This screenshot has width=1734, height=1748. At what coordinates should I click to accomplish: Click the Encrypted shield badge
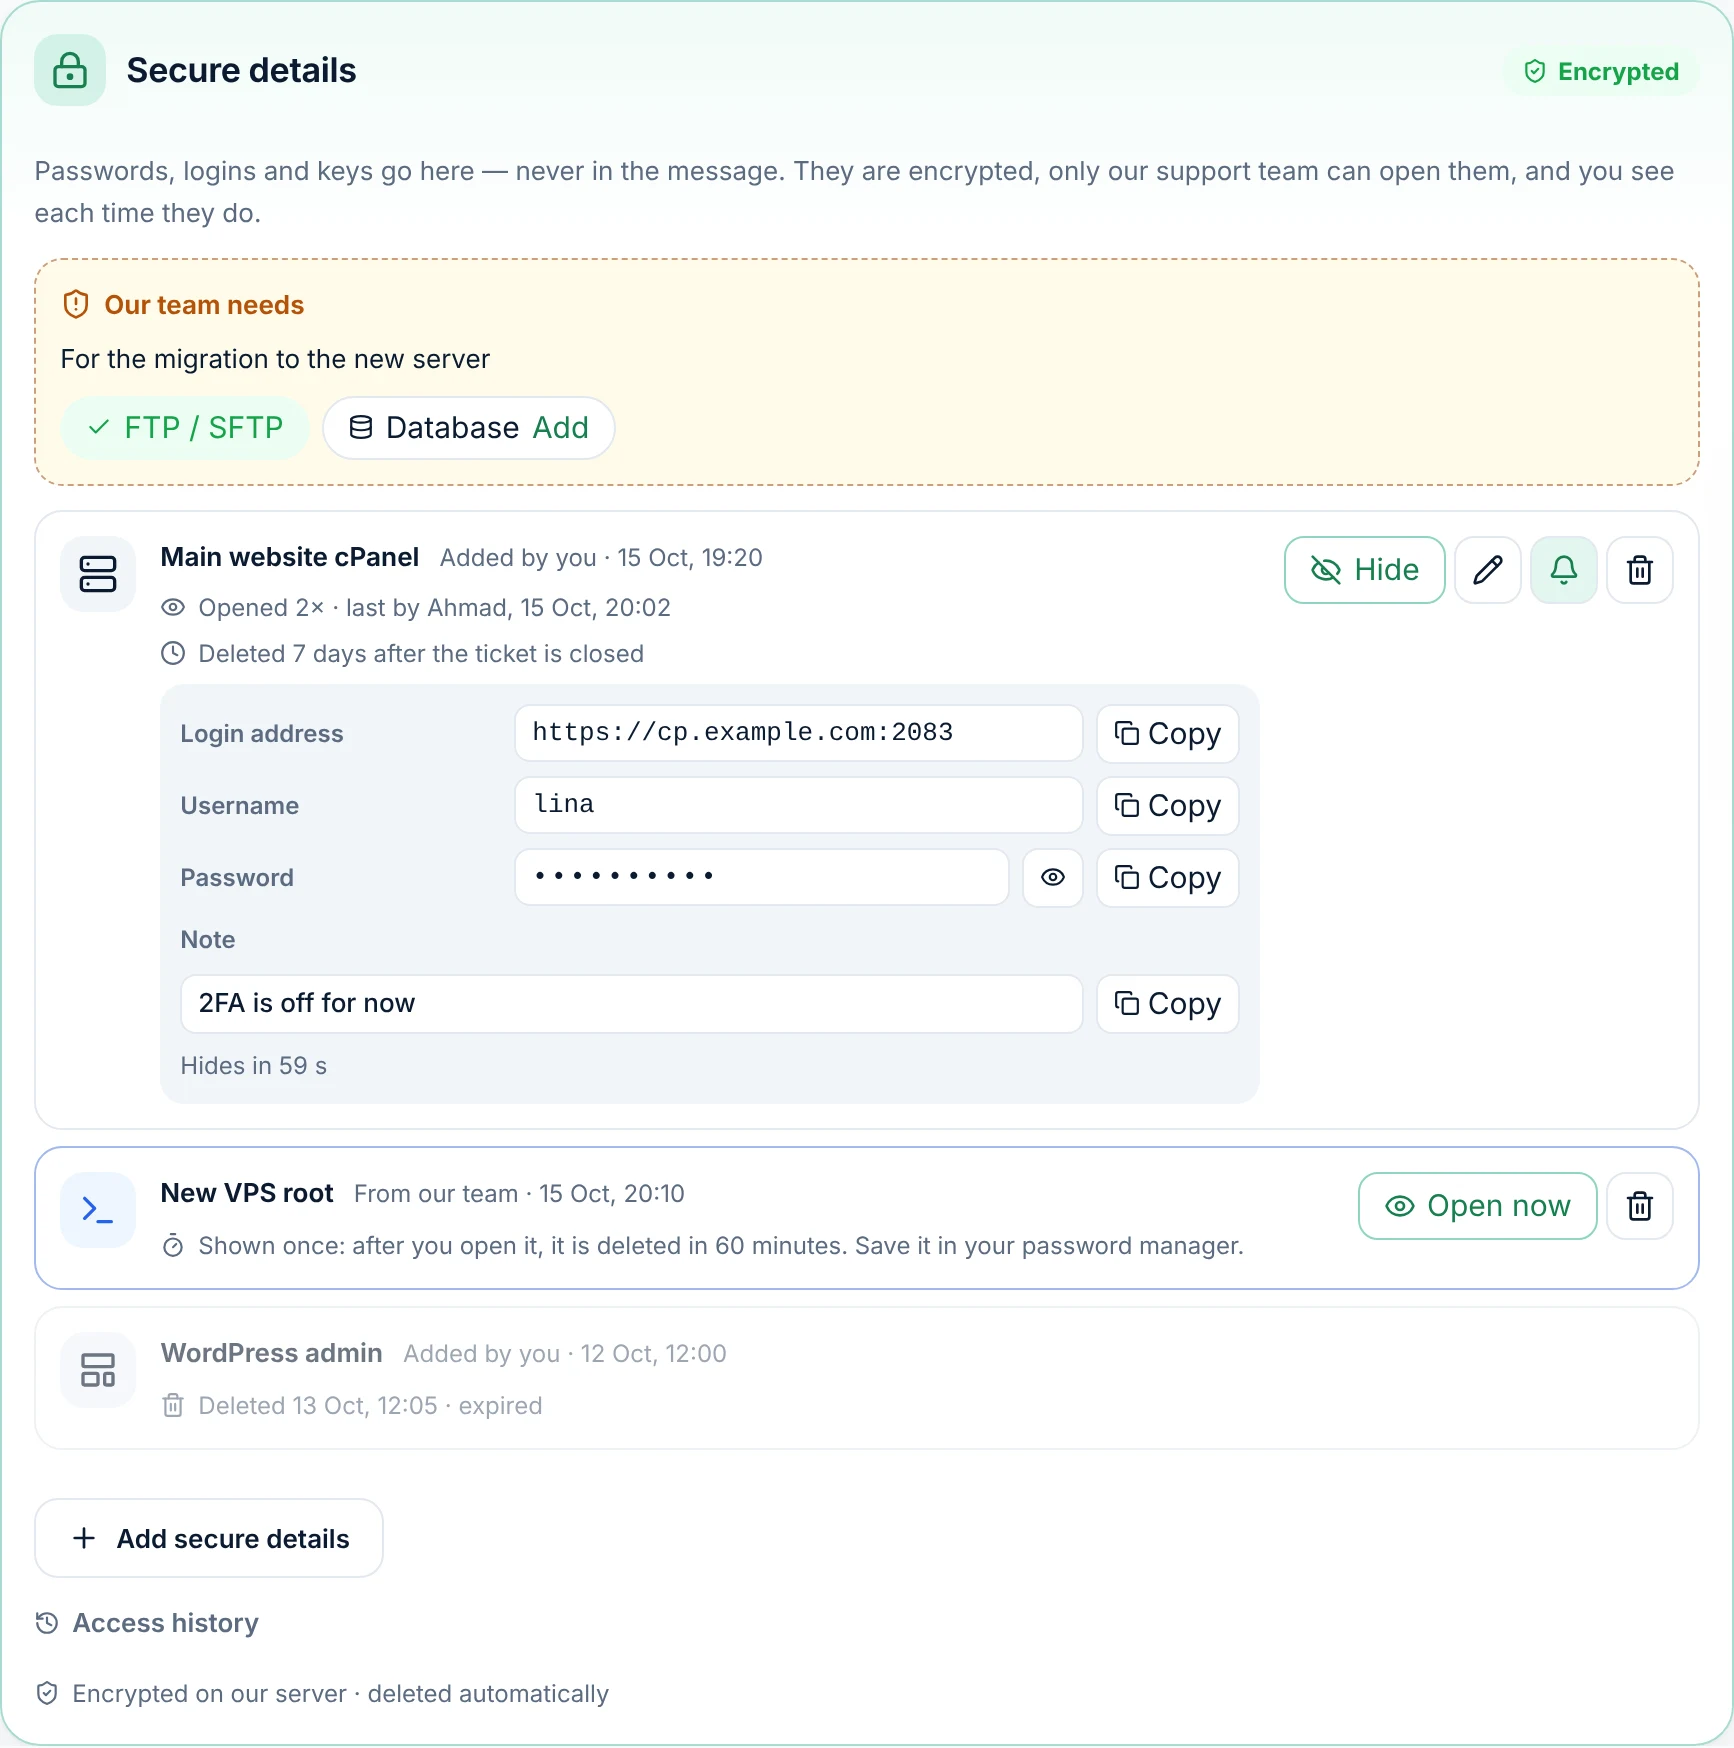click(x=1601, y=72)
